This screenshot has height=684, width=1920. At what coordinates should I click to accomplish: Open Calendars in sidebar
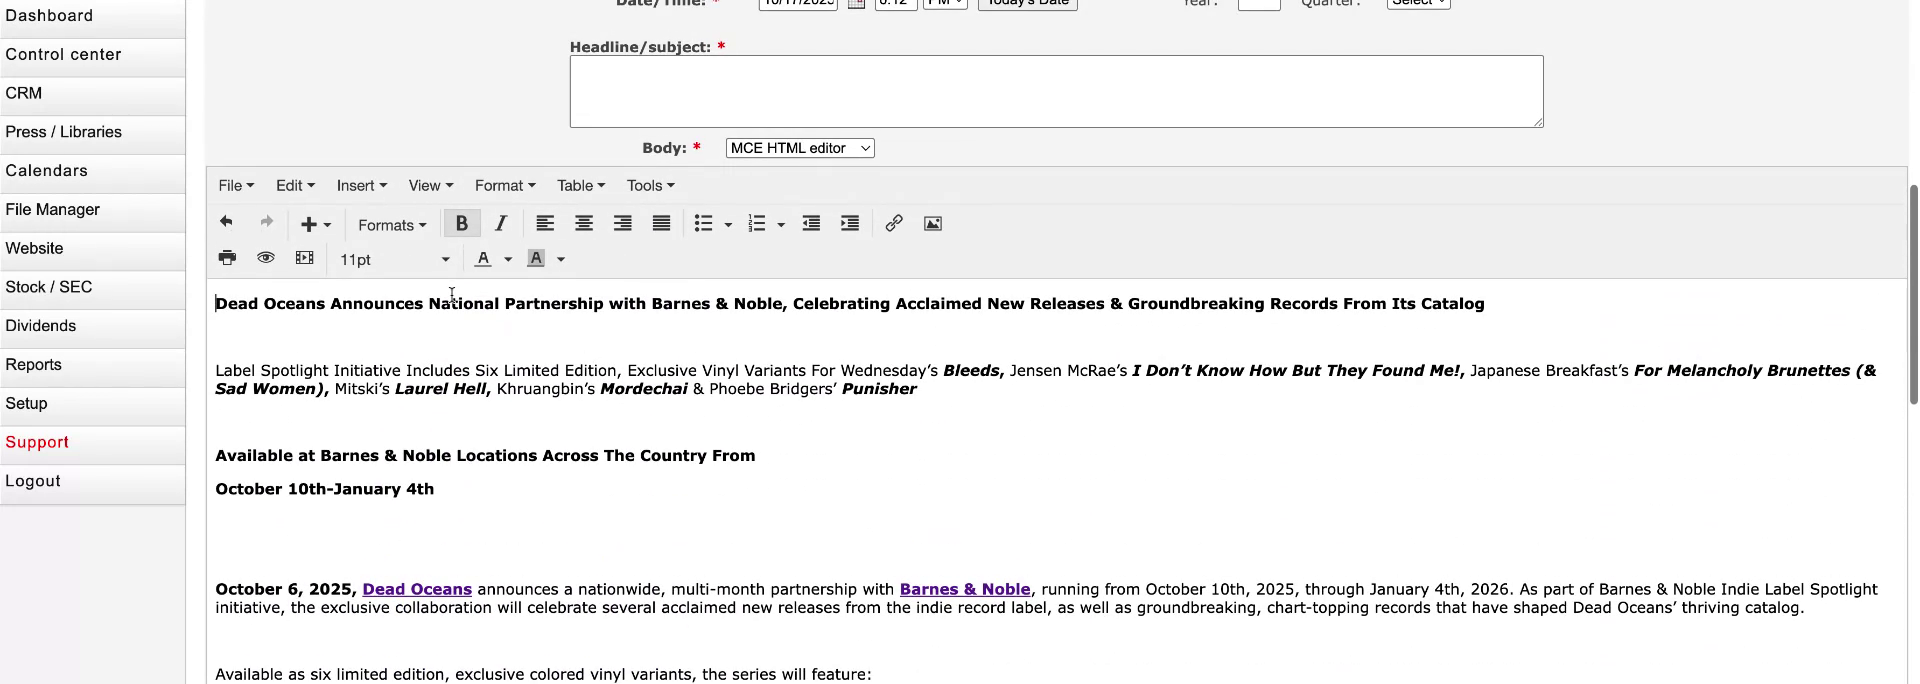(92, 171)
